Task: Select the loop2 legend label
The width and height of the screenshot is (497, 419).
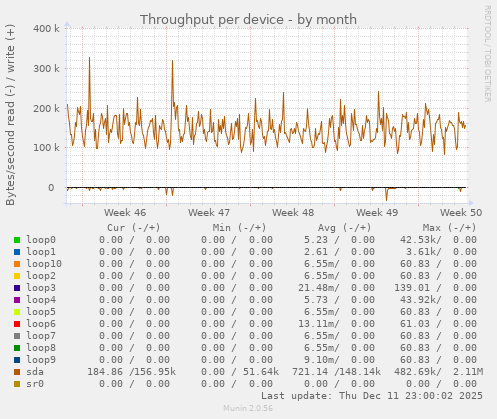Action: point(41,276)
